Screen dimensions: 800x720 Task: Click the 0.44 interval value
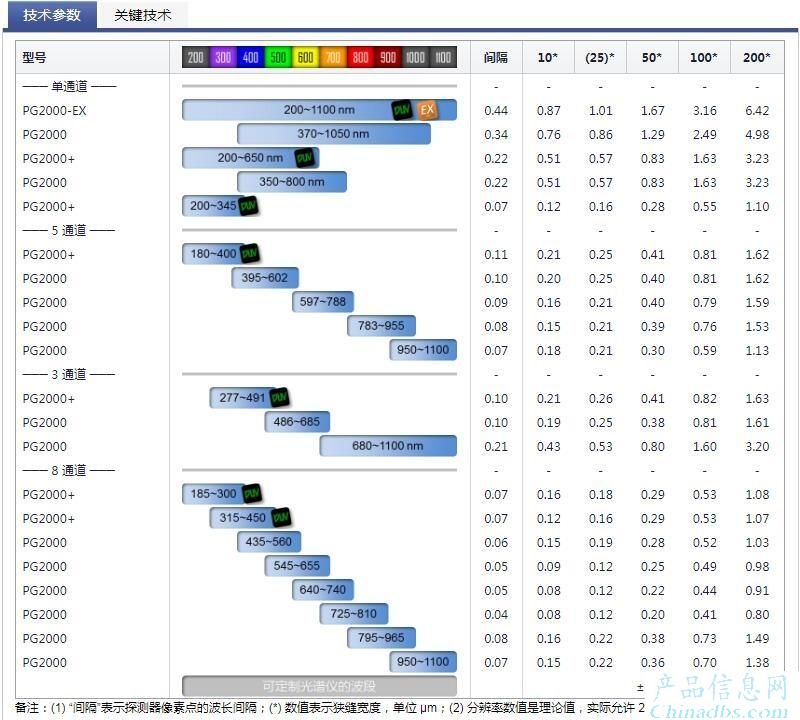tap(496, 110)
